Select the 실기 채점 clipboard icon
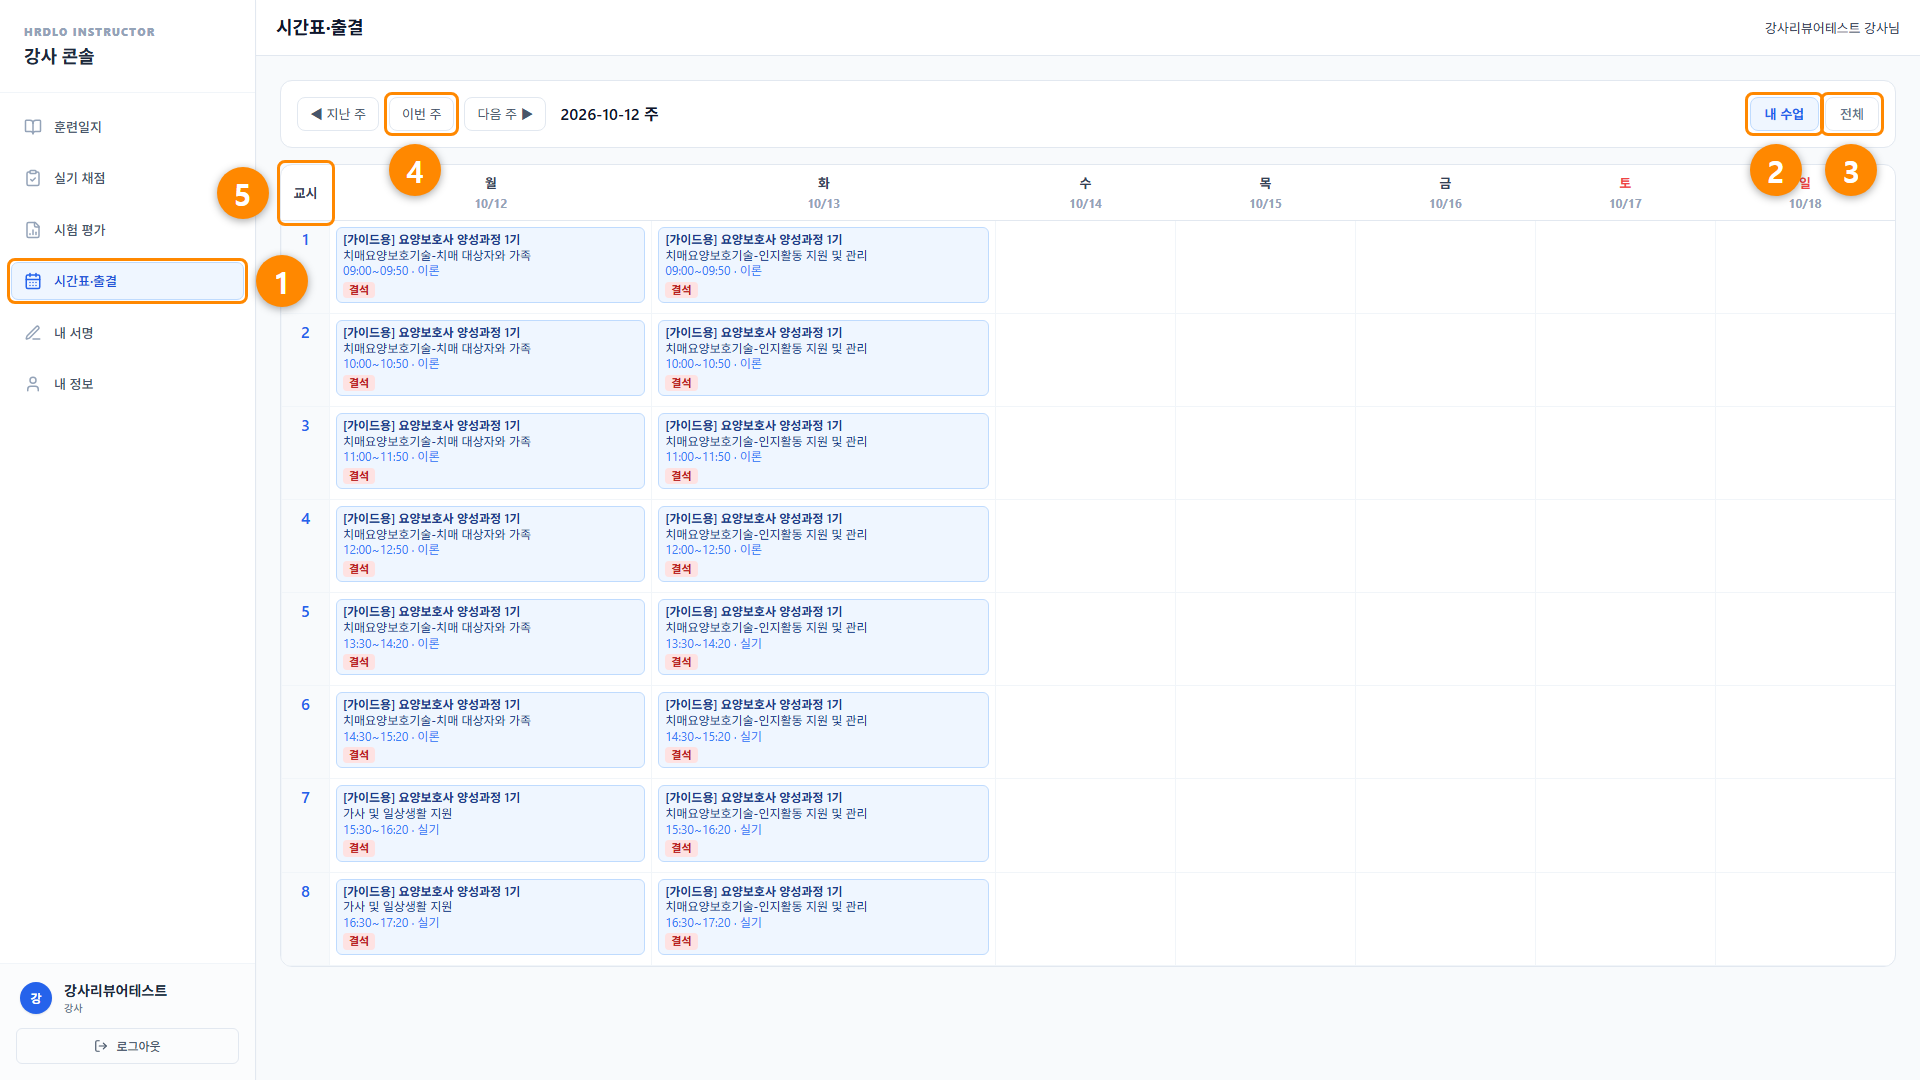 [x=33, y=178]
